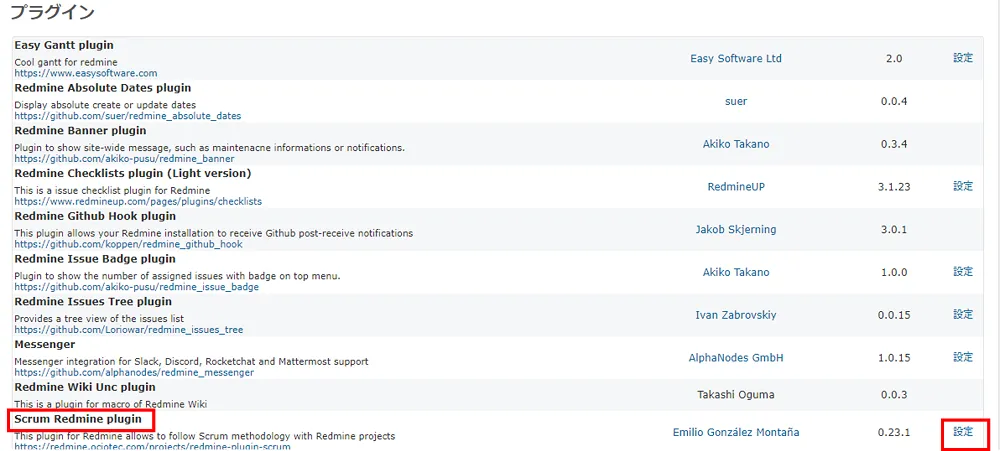The image size is (1000, 451).
Task: Click the 'badge on top menu' description
Action: point(178,276)
